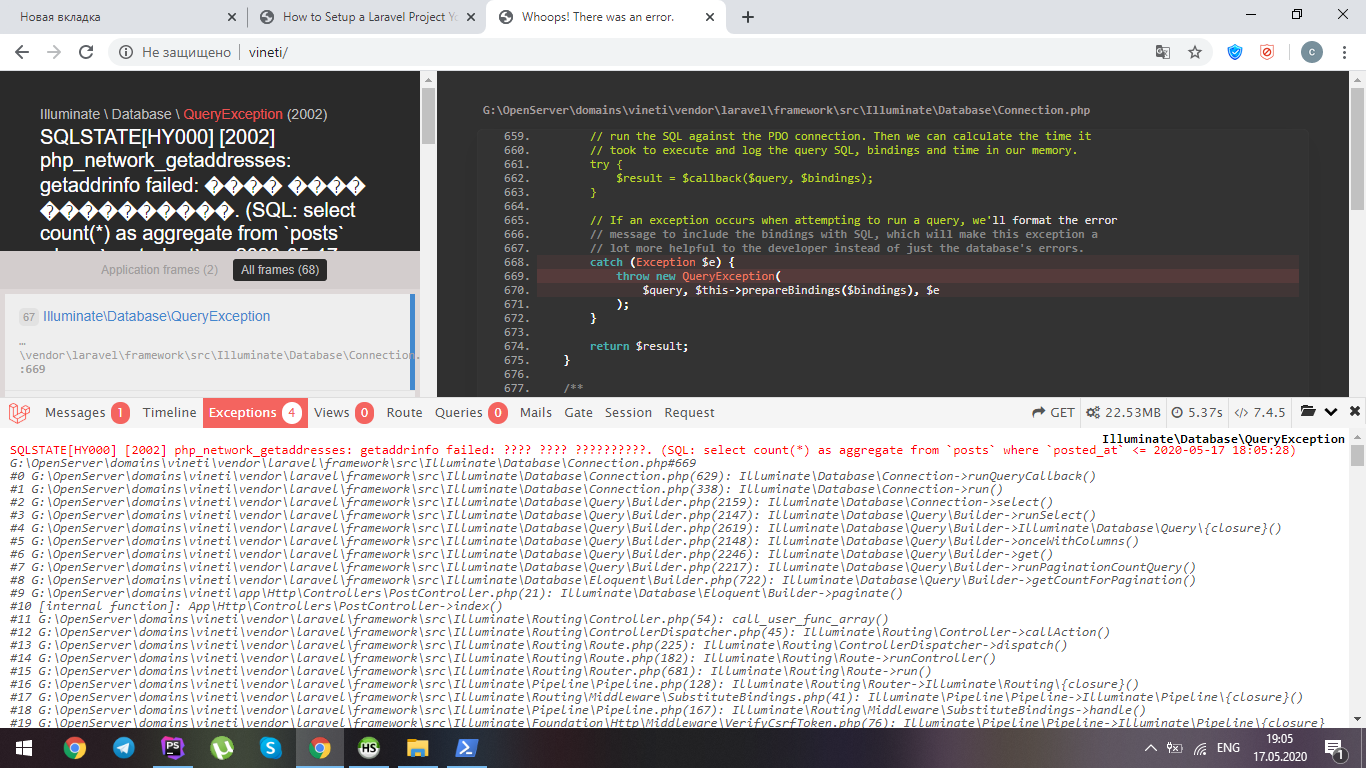Screen dimensions: 1366x768
Task: Open the red shield blocker extension icon
Action: coord(1267,52)
